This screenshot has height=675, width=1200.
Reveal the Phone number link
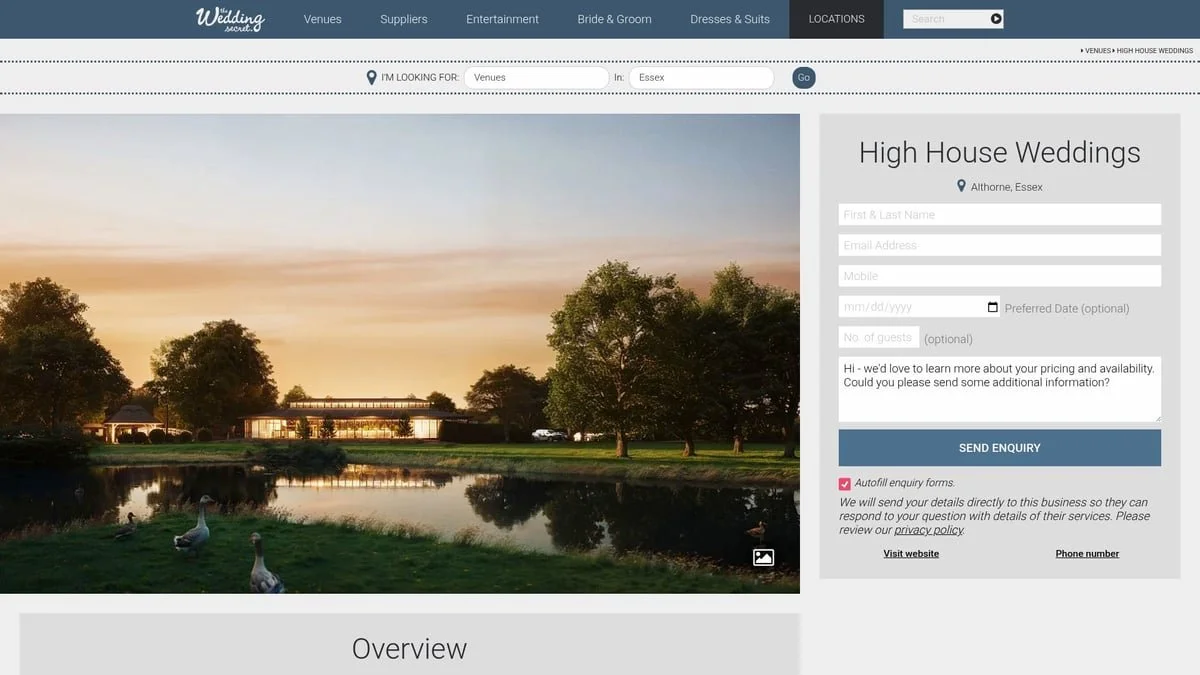(x=1087, y=554)
